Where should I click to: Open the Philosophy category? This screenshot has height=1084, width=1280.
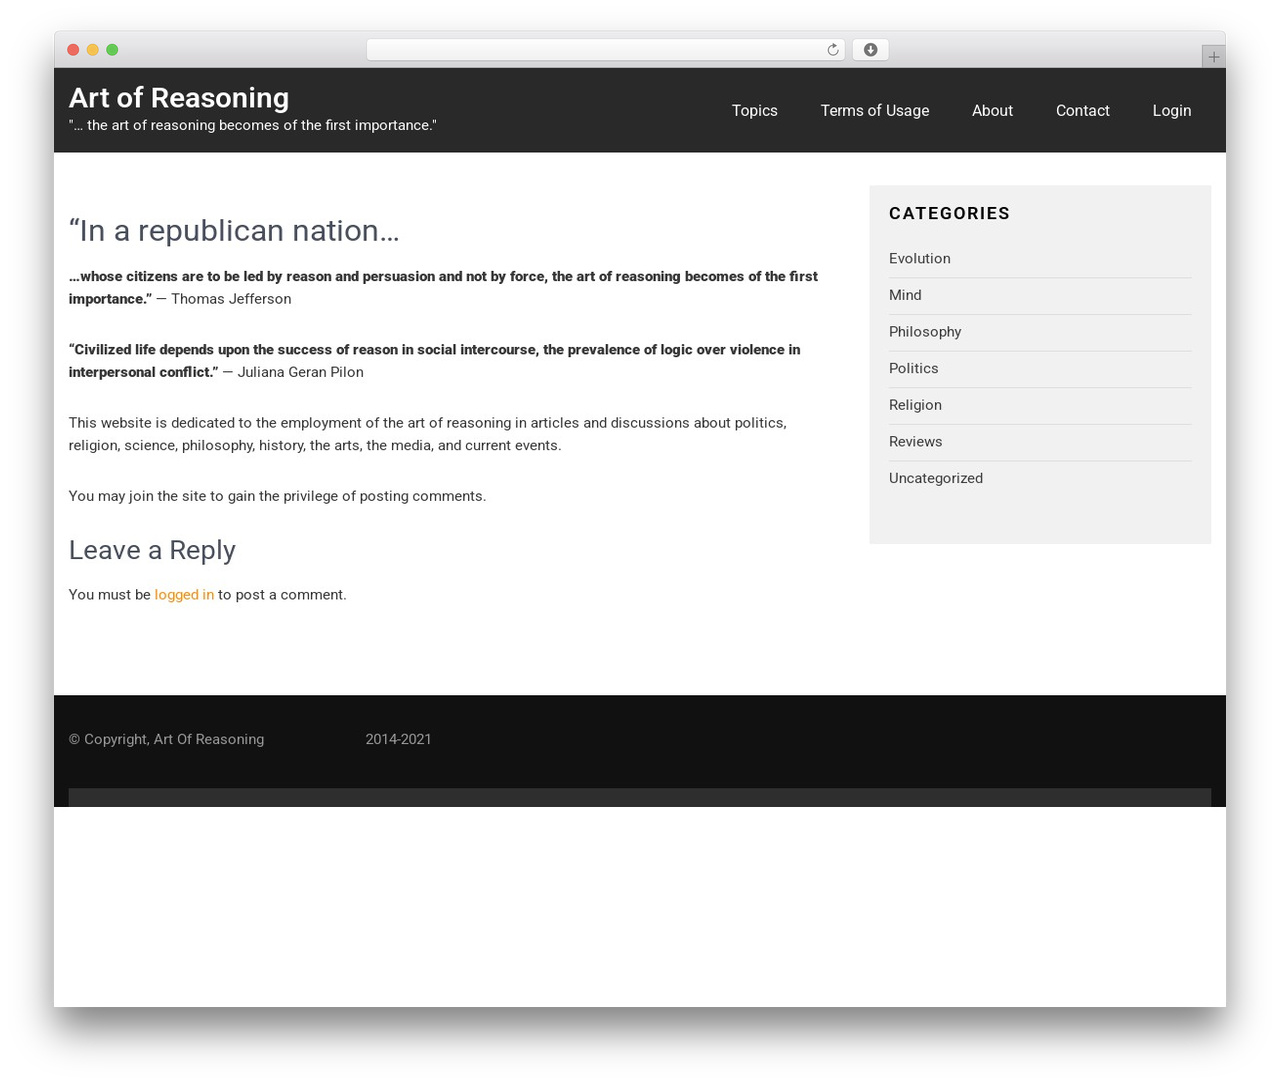coord(925,332)
